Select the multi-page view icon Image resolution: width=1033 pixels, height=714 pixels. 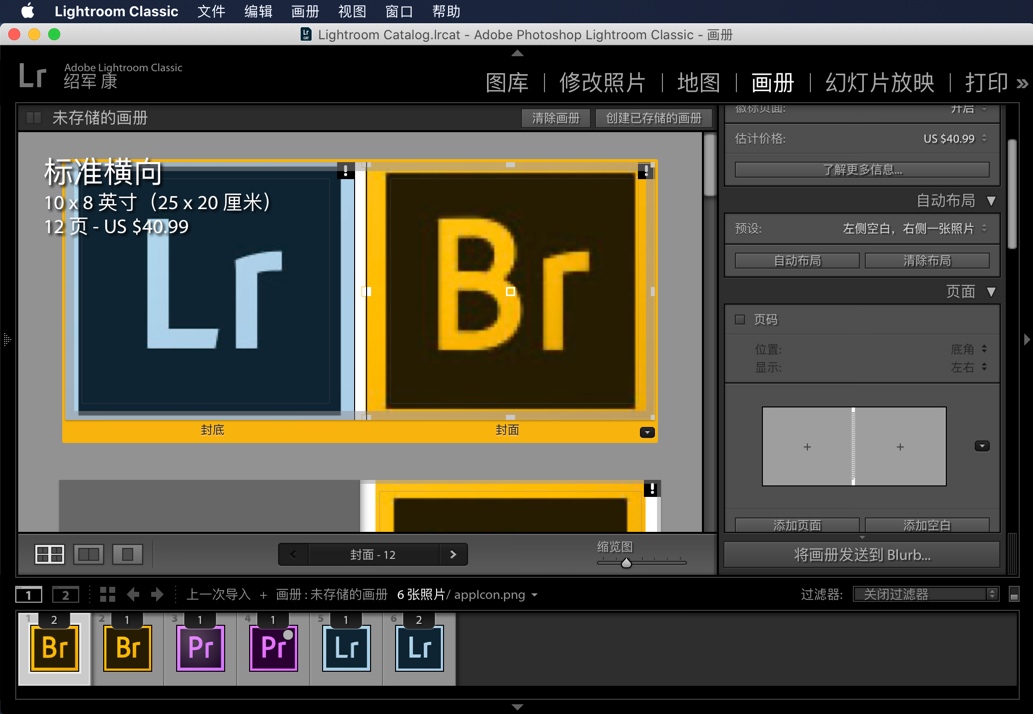click(49, 554)
